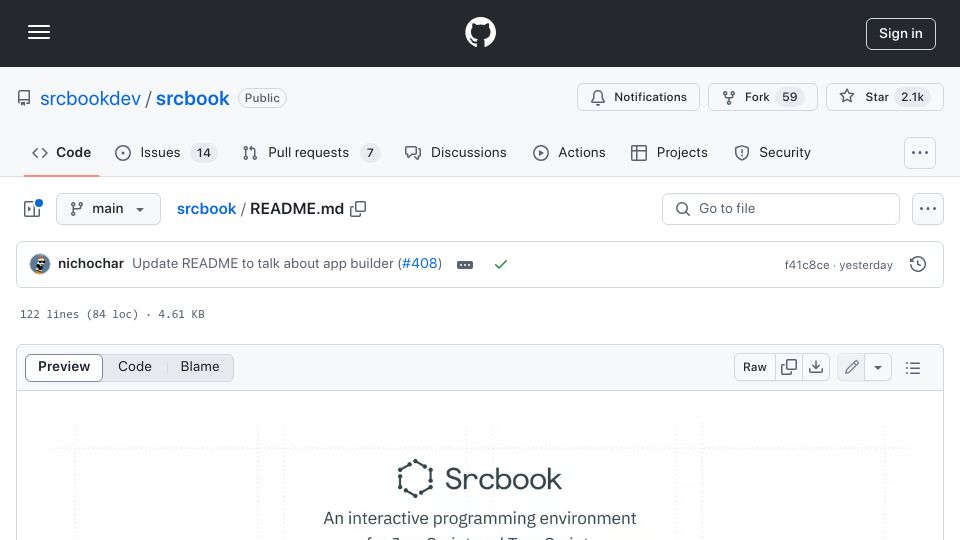The width and height of the screenshot is (960, 540).
Task: Open the Pull requests tab
Action: point(310,152)
